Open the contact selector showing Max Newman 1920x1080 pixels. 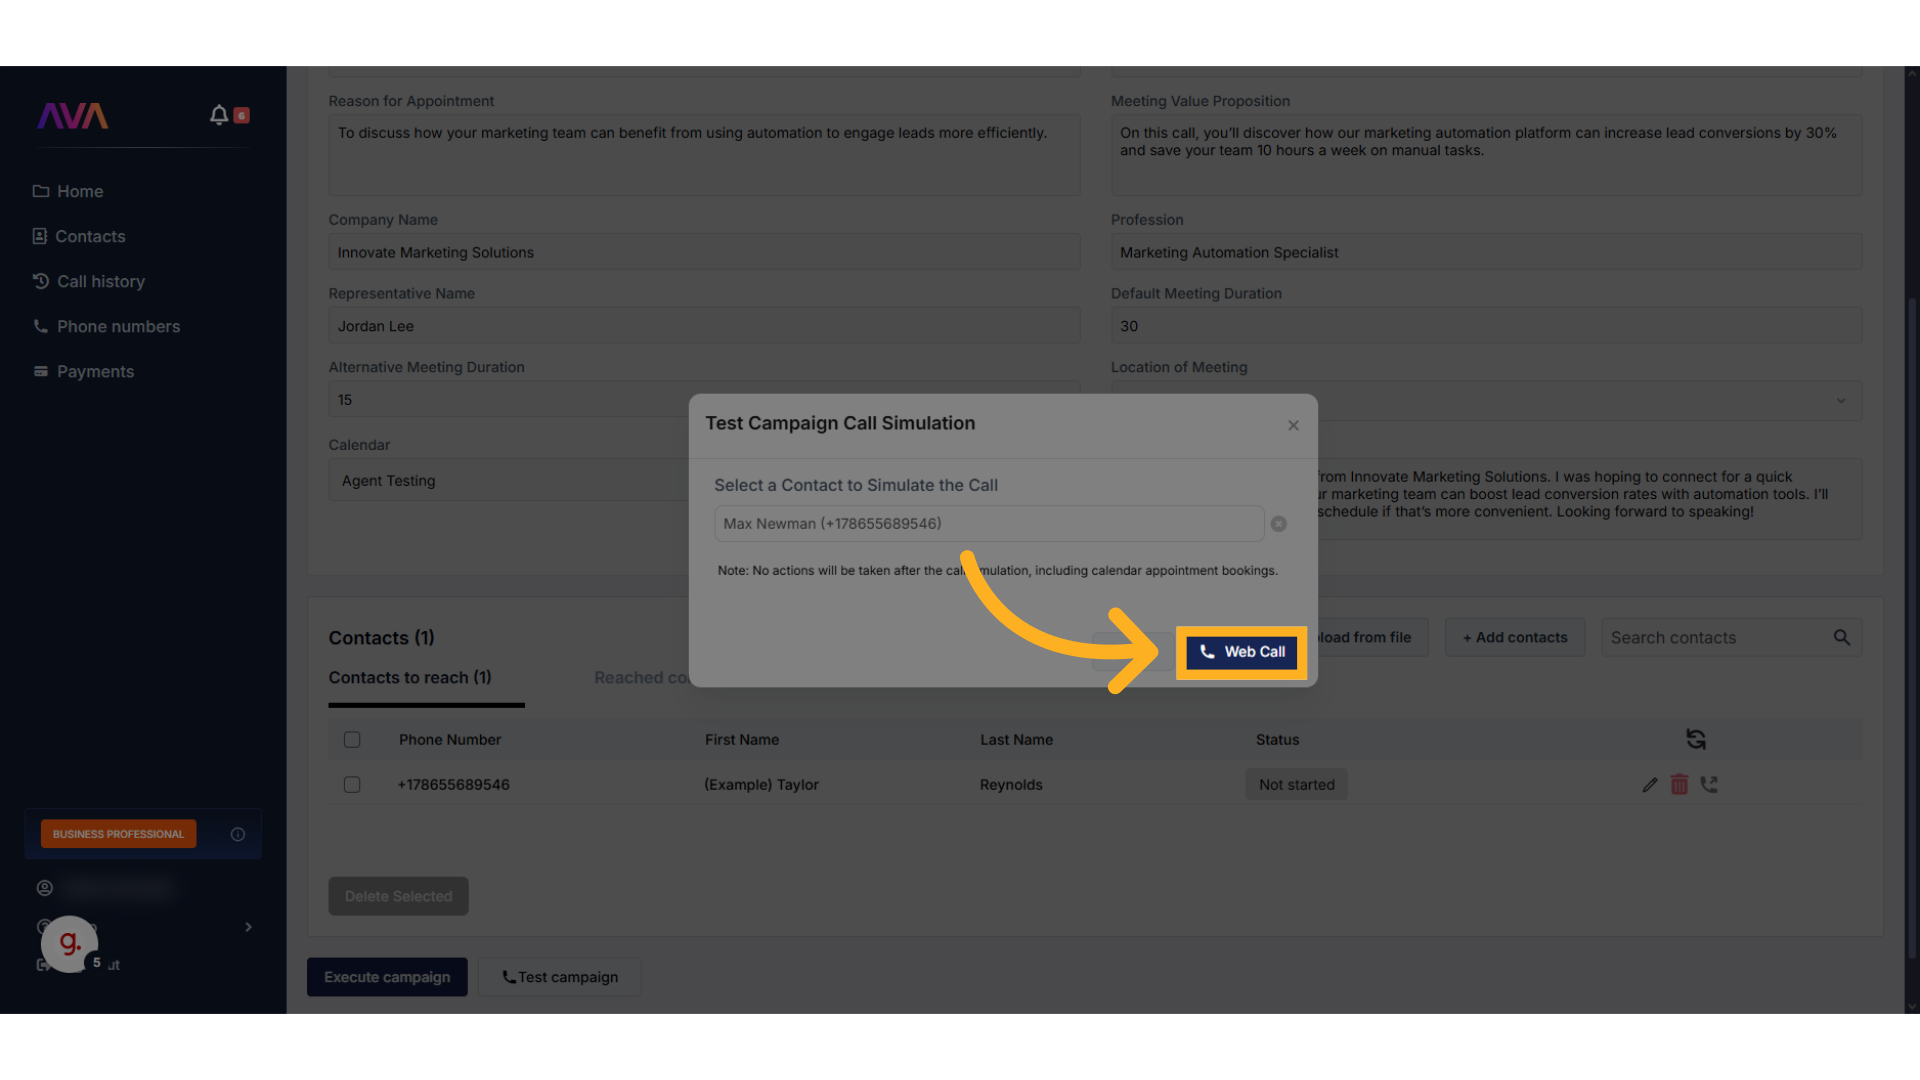[988, 524]
